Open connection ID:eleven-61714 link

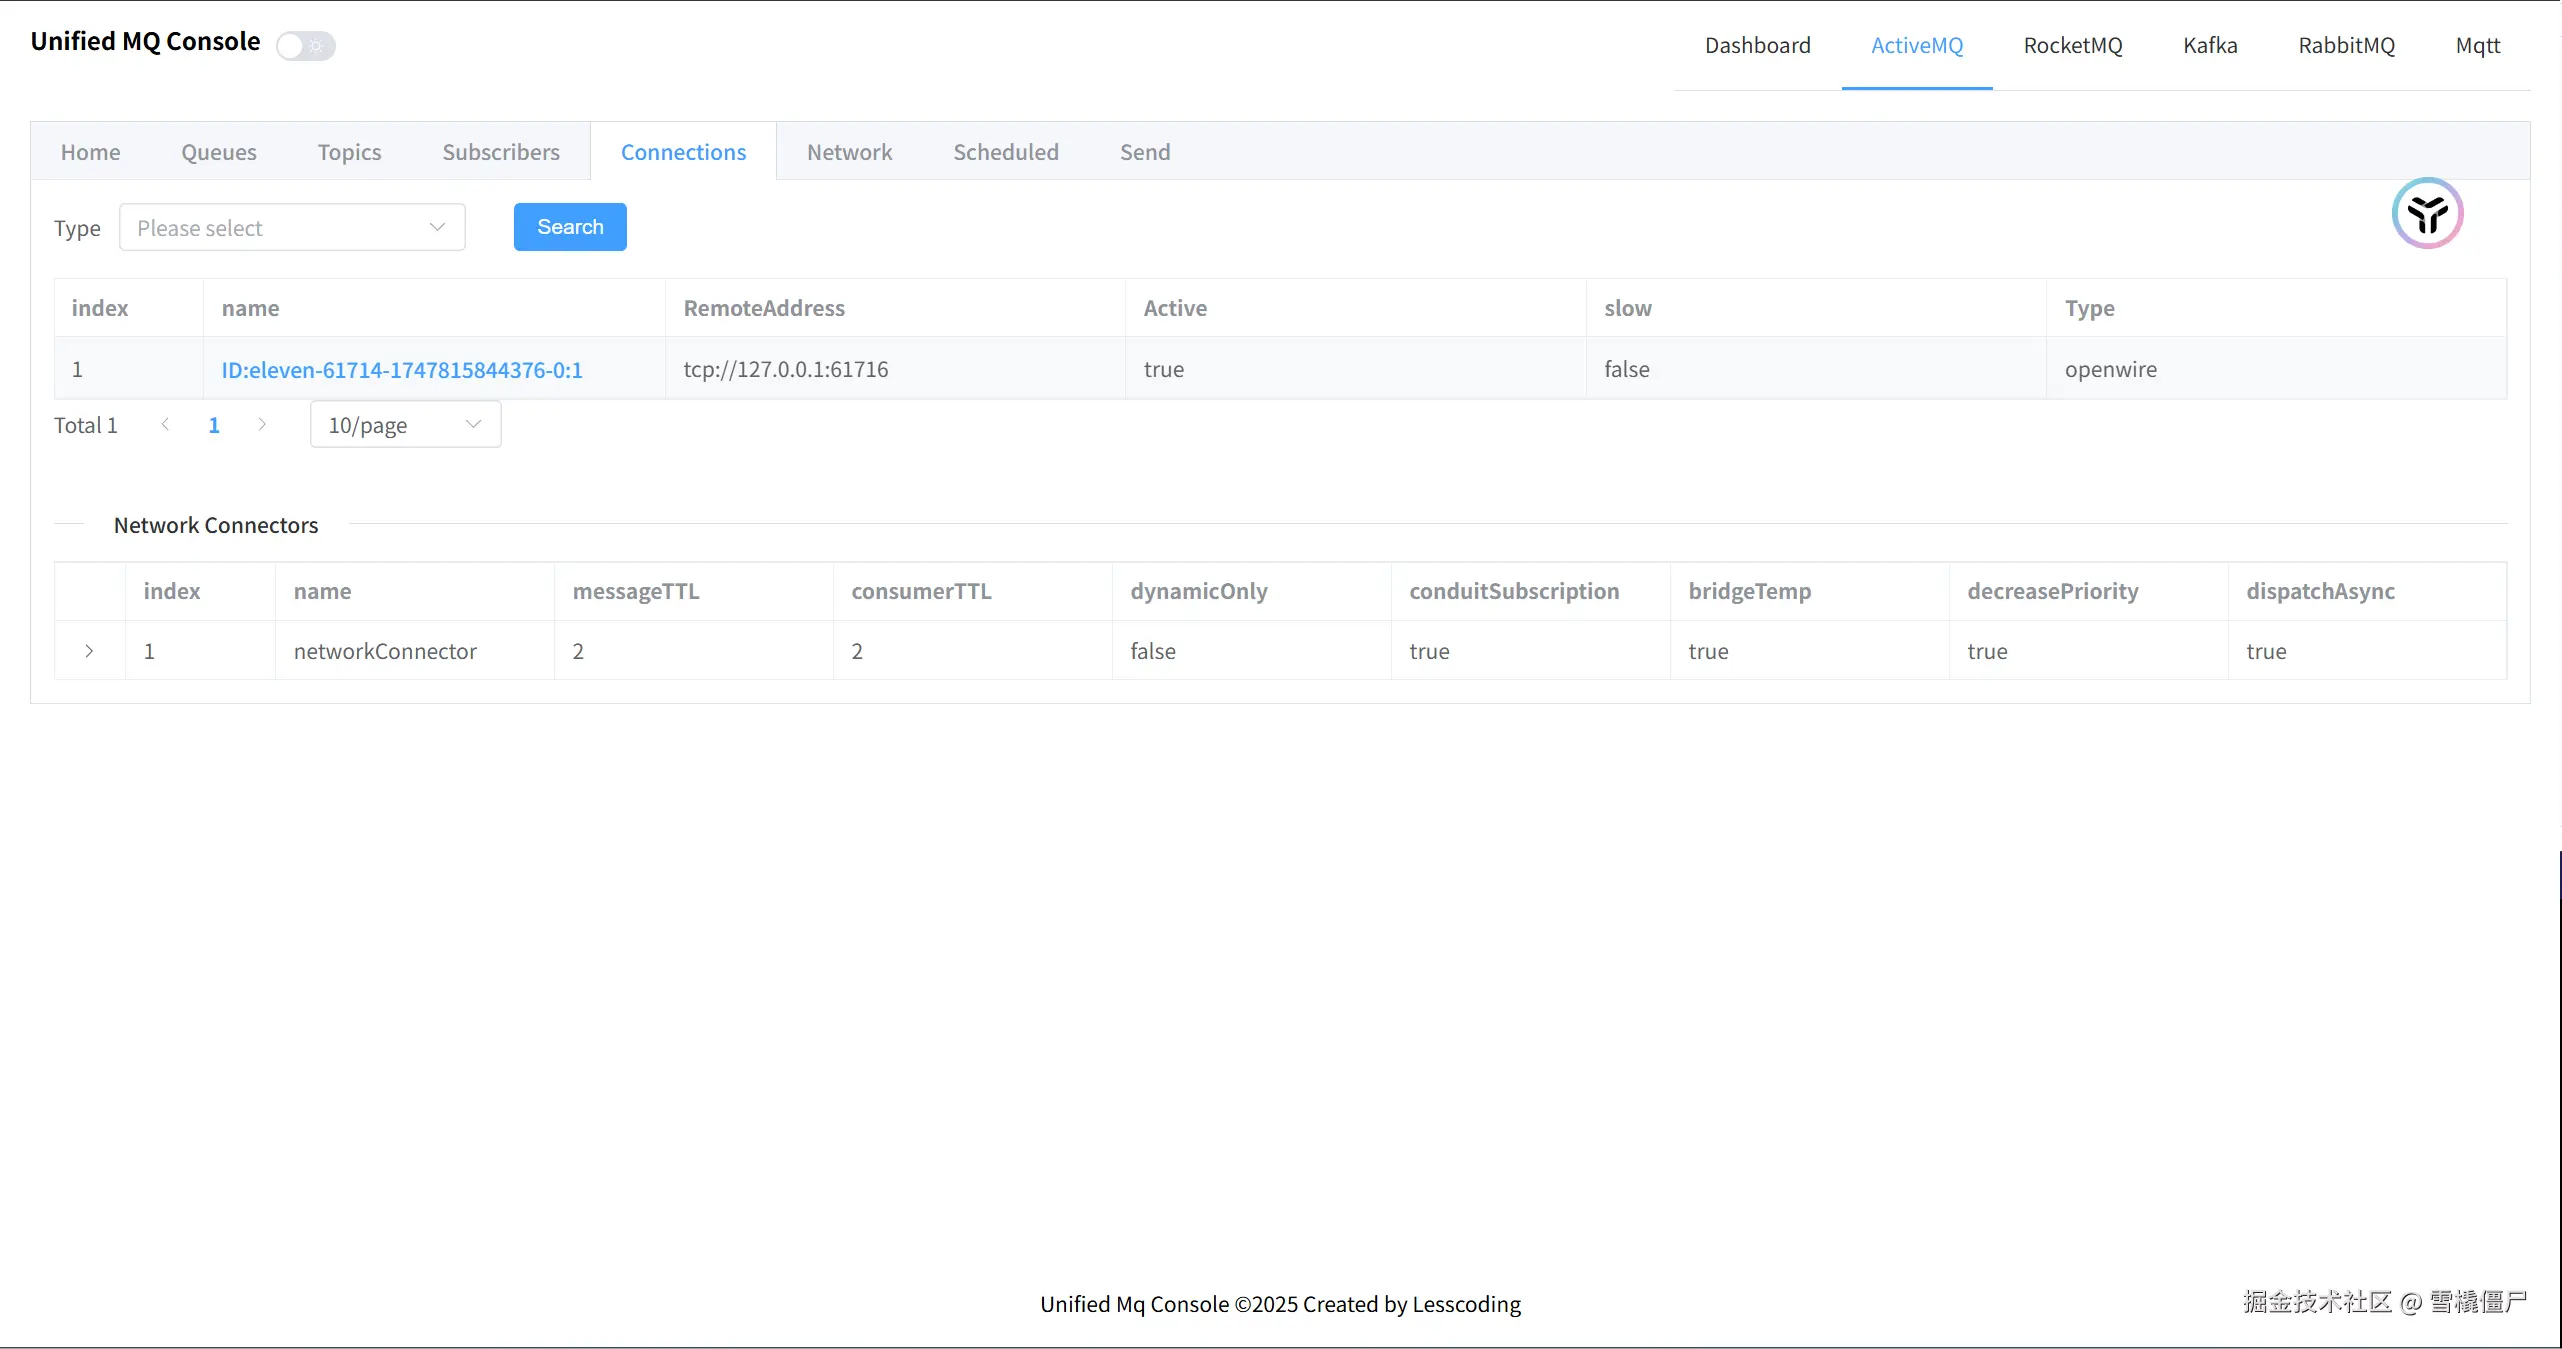(402, 370)
